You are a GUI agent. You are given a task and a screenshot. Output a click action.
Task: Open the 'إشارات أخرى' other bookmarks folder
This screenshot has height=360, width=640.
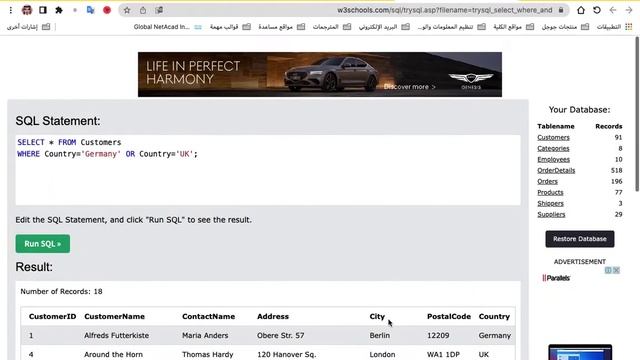click(x=28, y=27)
